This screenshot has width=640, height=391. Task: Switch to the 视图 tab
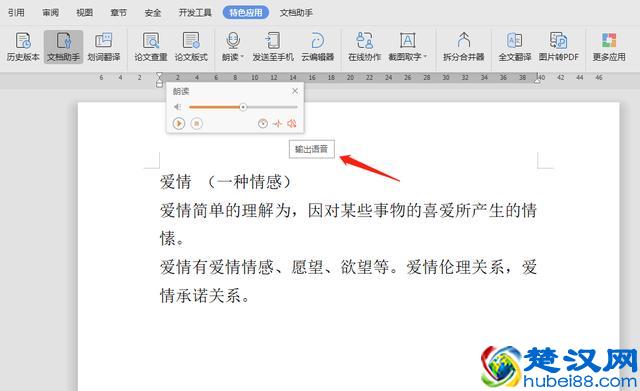84,13
